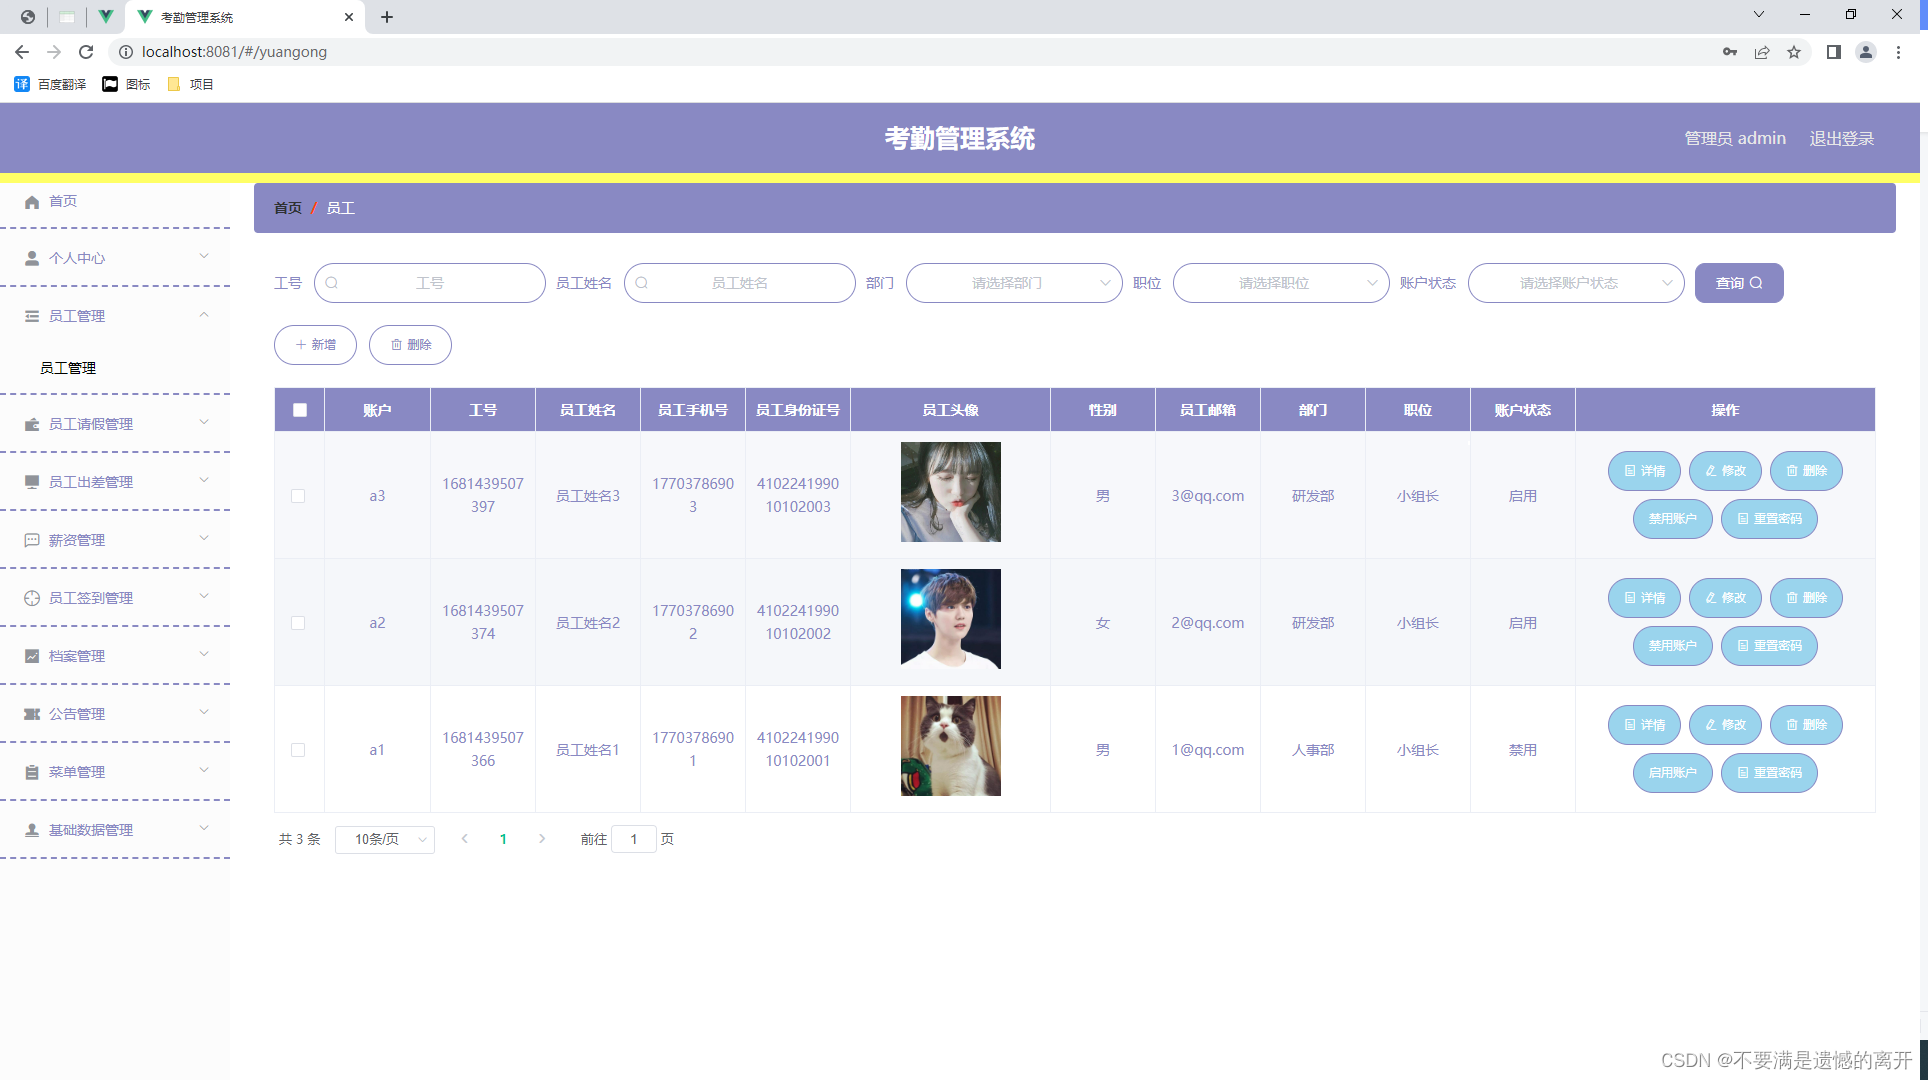Click the 公告管理 sidebar icon
The height and width of the screenshot is (1080, 1928).
32,714
